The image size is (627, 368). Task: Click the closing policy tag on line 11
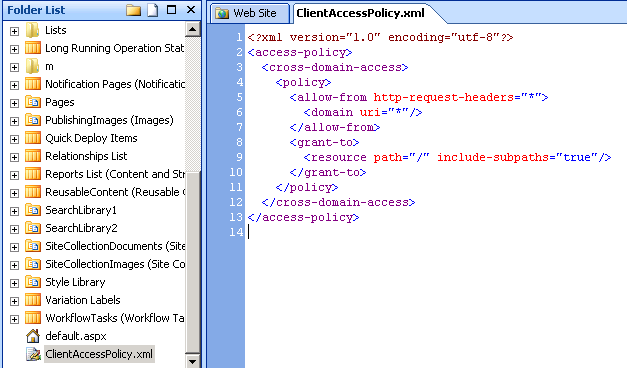[x=307, y=187]
